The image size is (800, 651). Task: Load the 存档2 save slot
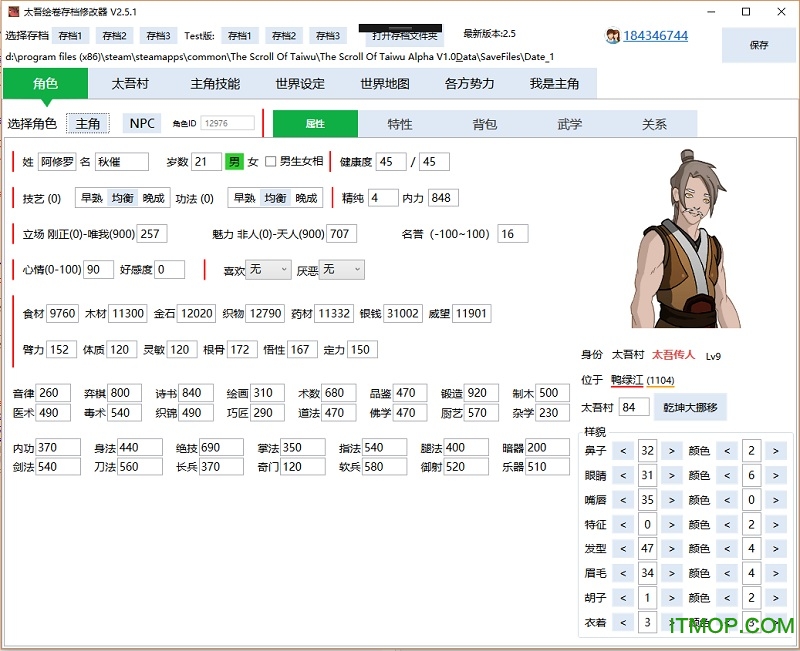(x=114, y=35)
